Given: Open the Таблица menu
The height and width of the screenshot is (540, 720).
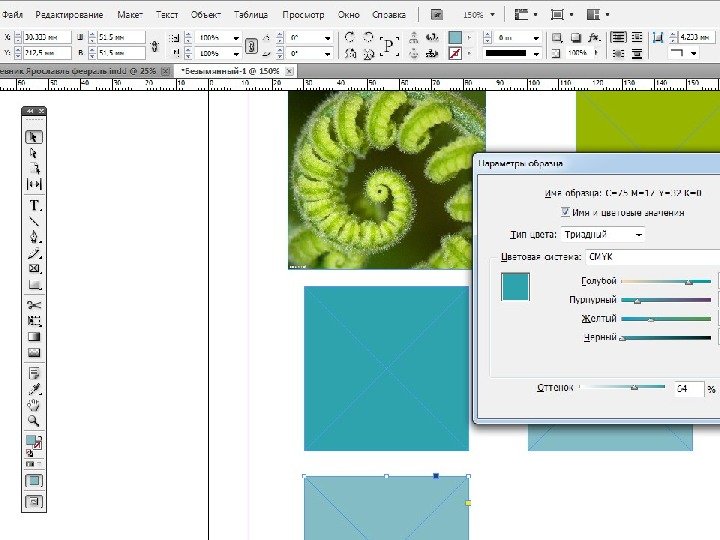Looking at the screenshot, I should (251, 15).
